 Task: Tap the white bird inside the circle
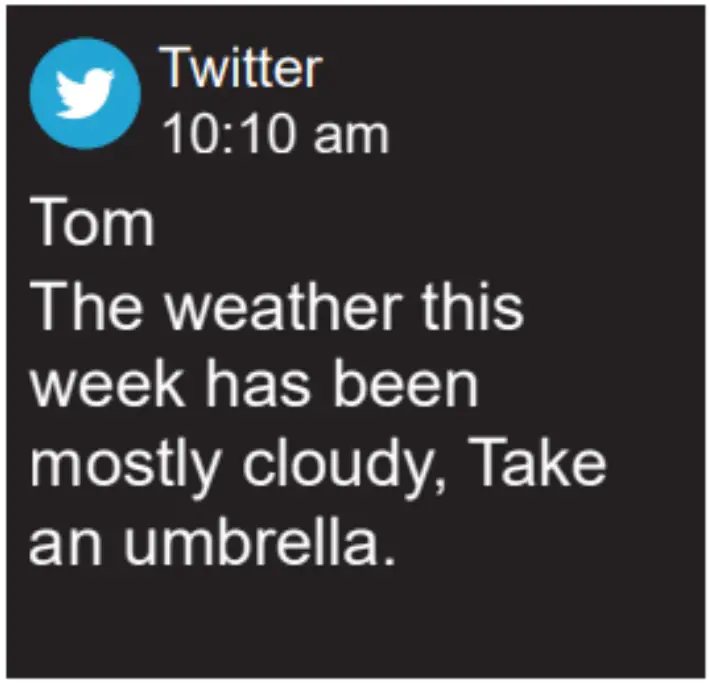(x=84, y=94)
